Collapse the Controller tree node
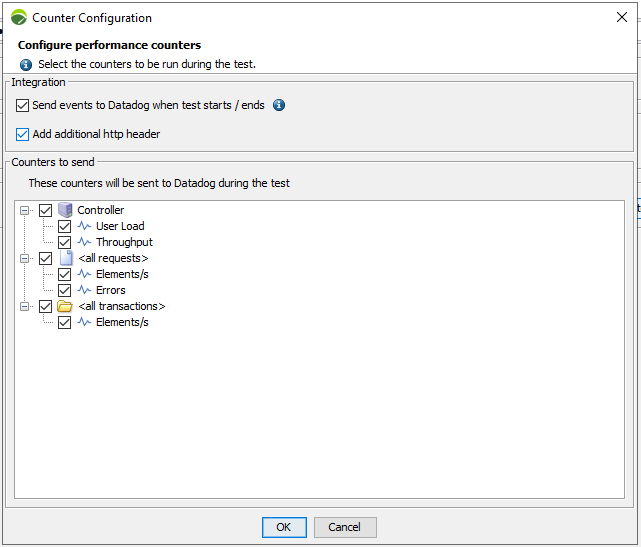The image size is (641, 547). 26,210
